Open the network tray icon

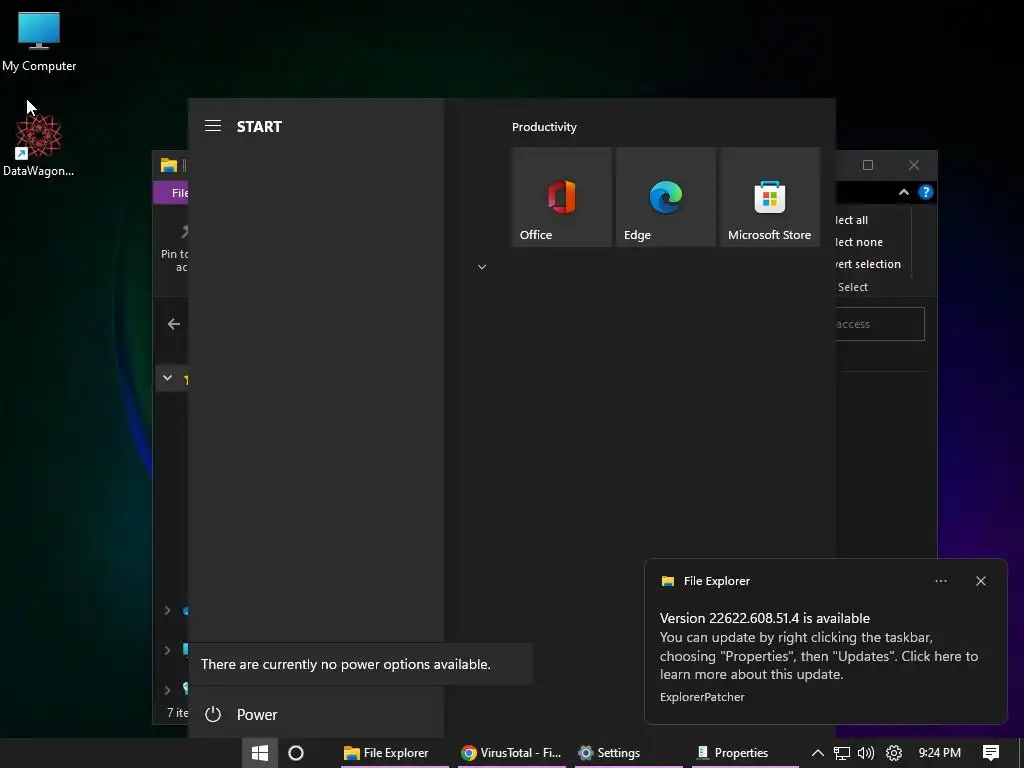[842, 753]
